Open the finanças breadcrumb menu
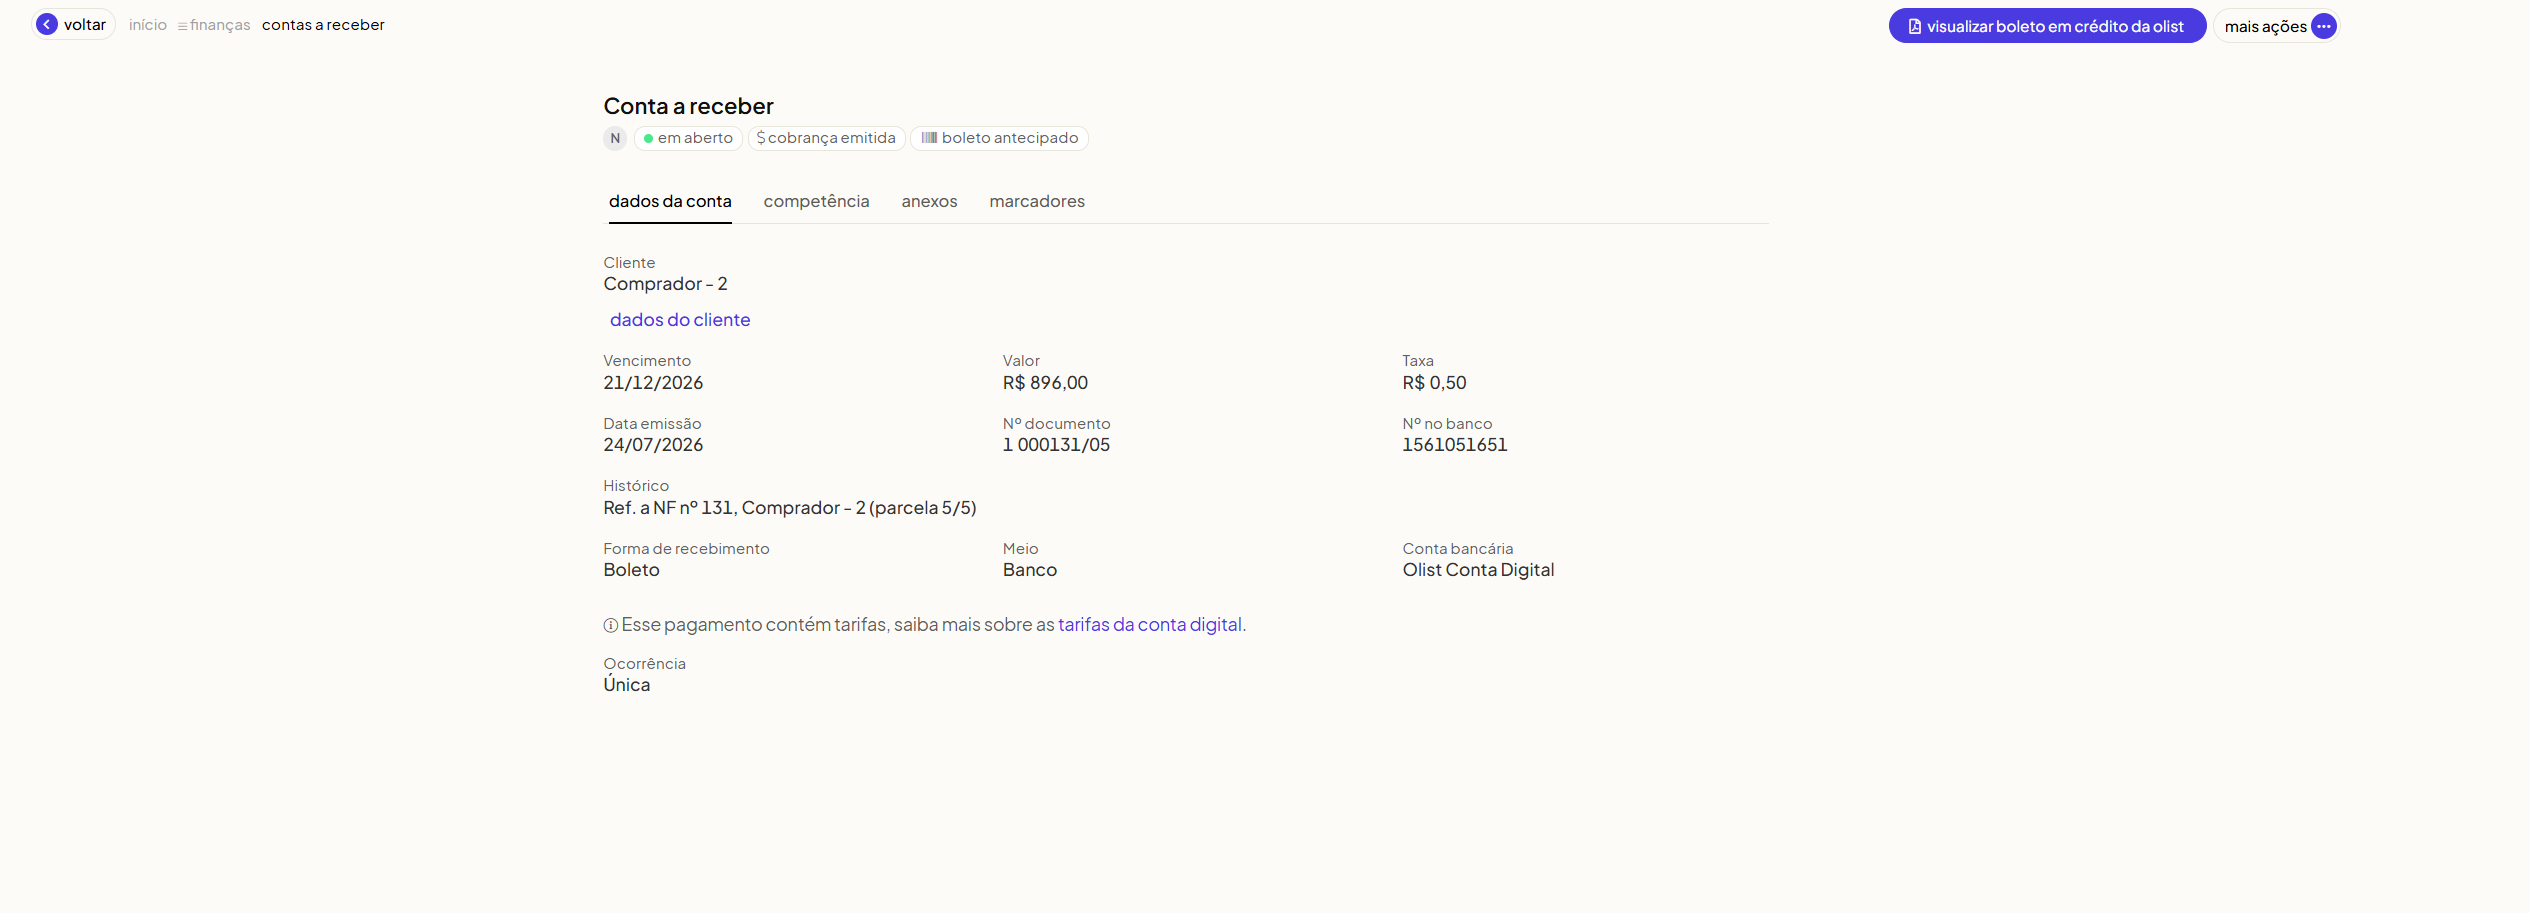 (x=214, y=25)
